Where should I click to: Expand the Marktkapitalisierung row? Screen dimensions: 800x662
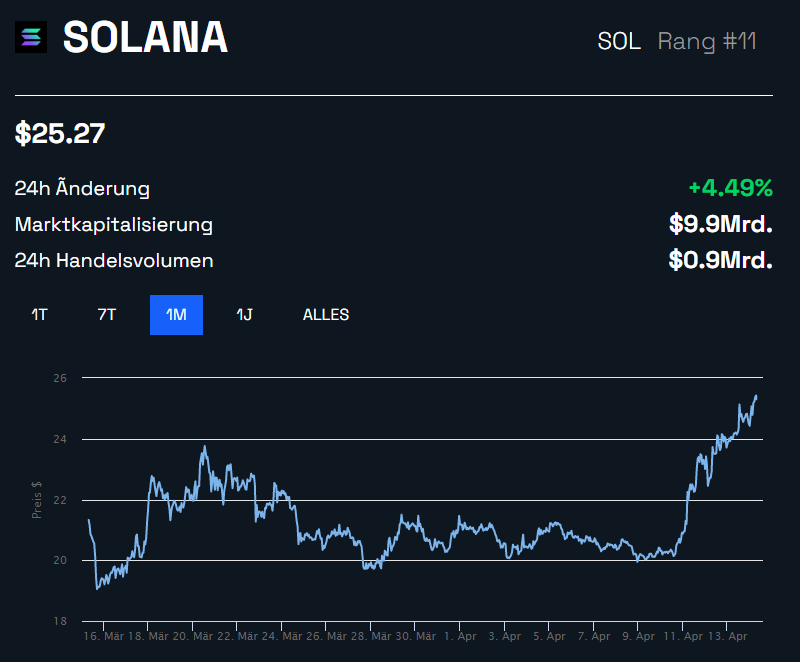pos(112,224)
